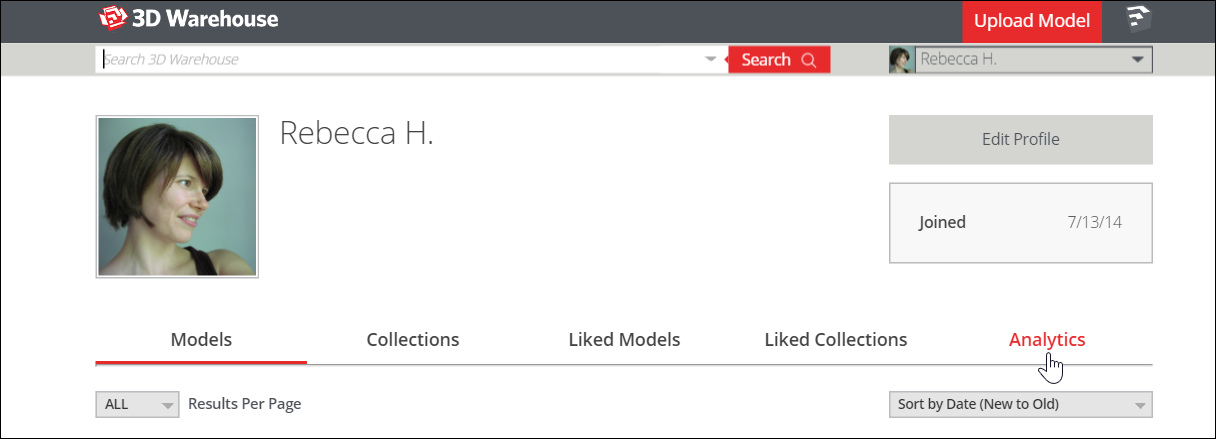Open Rebecca H. profile photo
The image size is (1216, 439).
coord(177,196)
